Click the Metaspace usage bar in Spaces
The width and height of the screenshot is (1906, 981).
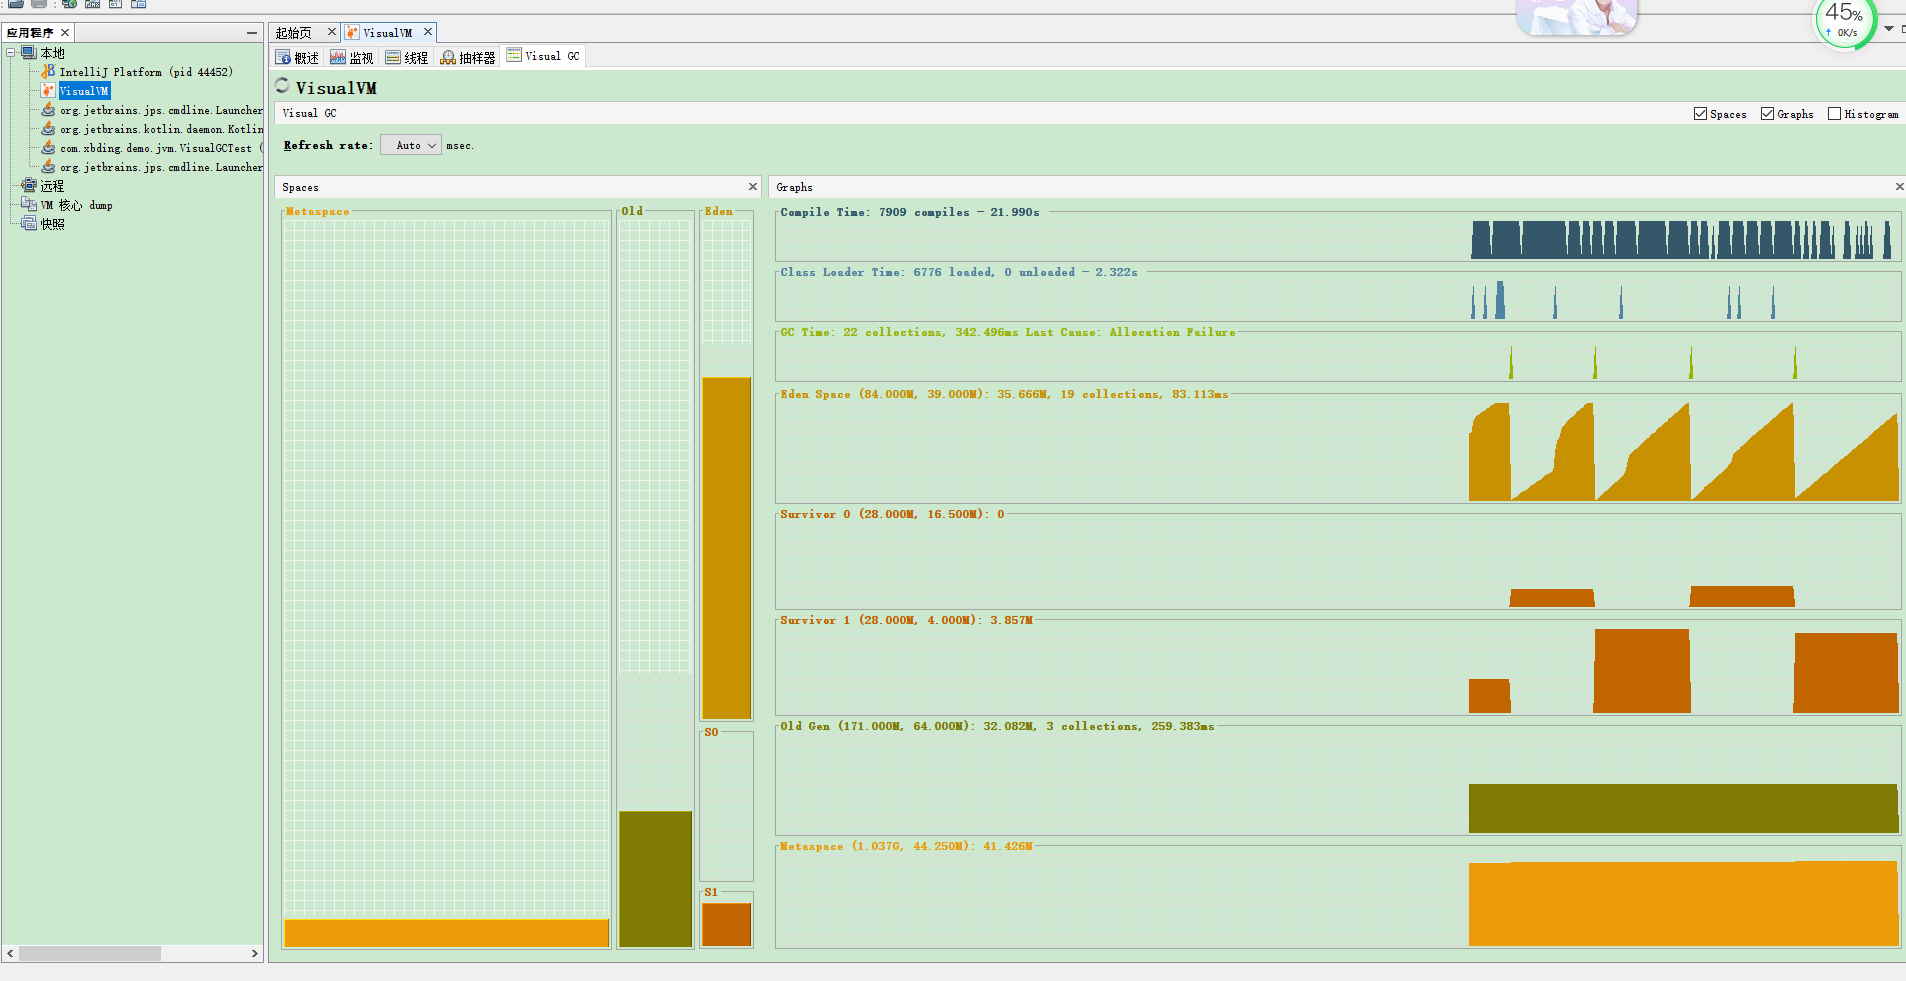[446, 933]
